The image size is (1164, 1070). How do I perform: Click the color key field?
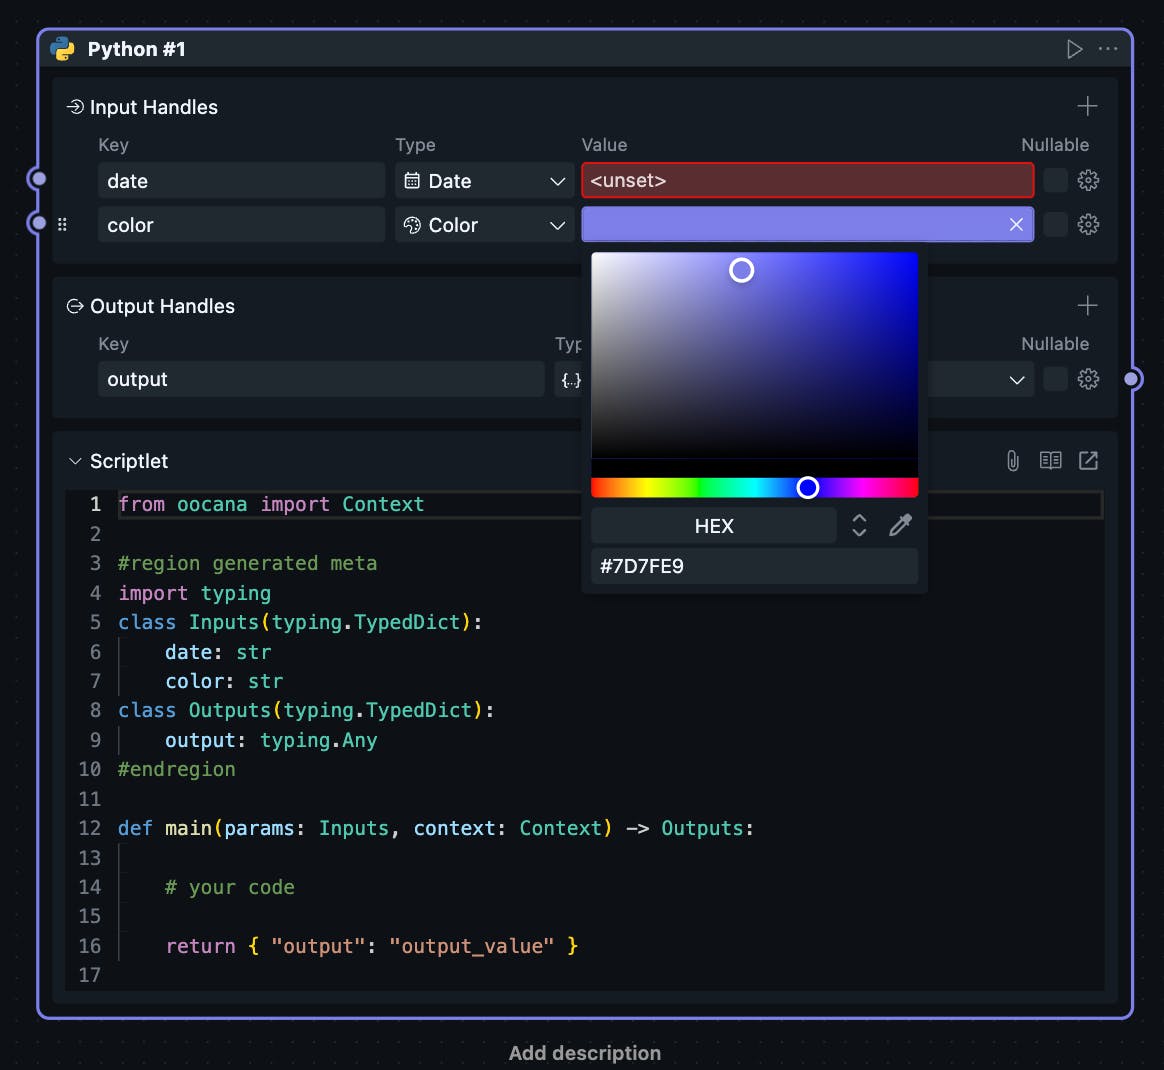[x=241, y=224]
